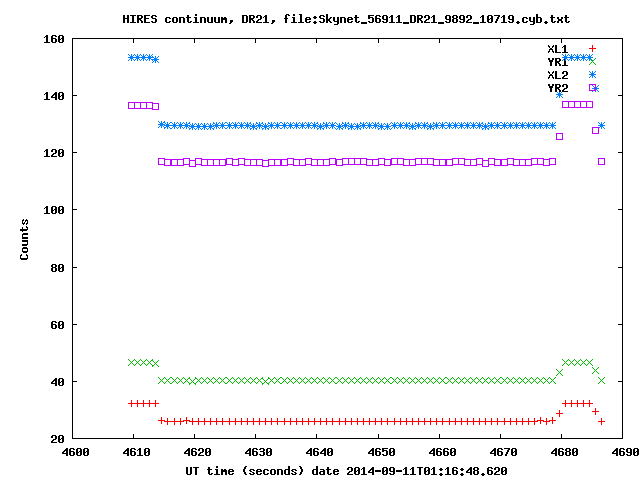Image resolution: width=640 pixels, height=480 pixels.
Task: Select the XL2 legend label
Action: coord(558,75)
